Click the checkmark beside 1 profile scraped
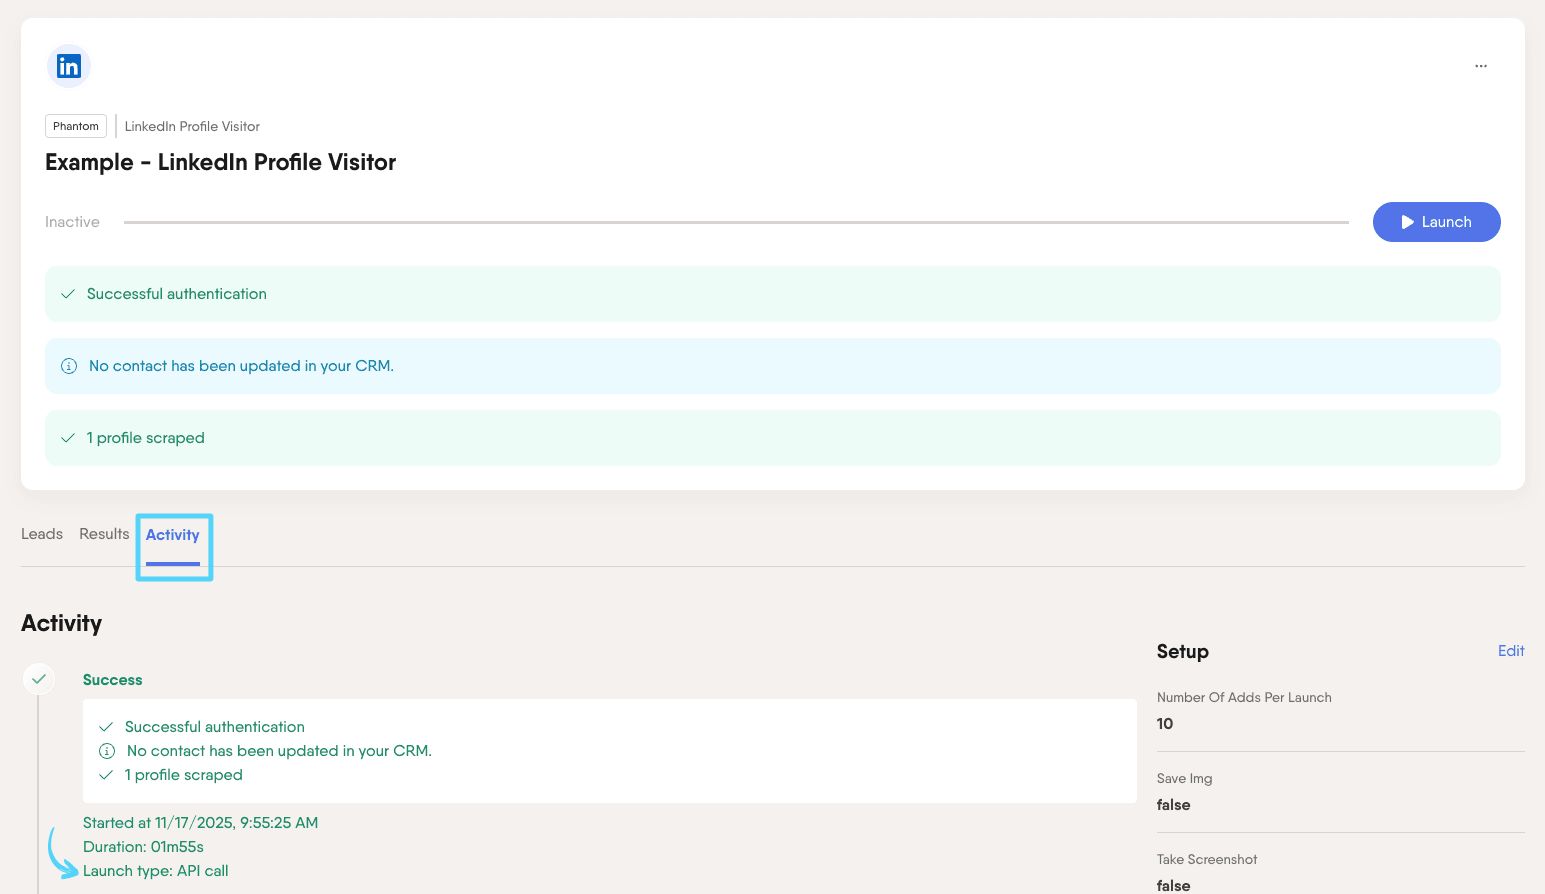This screenshot has height=894, width=1545. [67, 438]
